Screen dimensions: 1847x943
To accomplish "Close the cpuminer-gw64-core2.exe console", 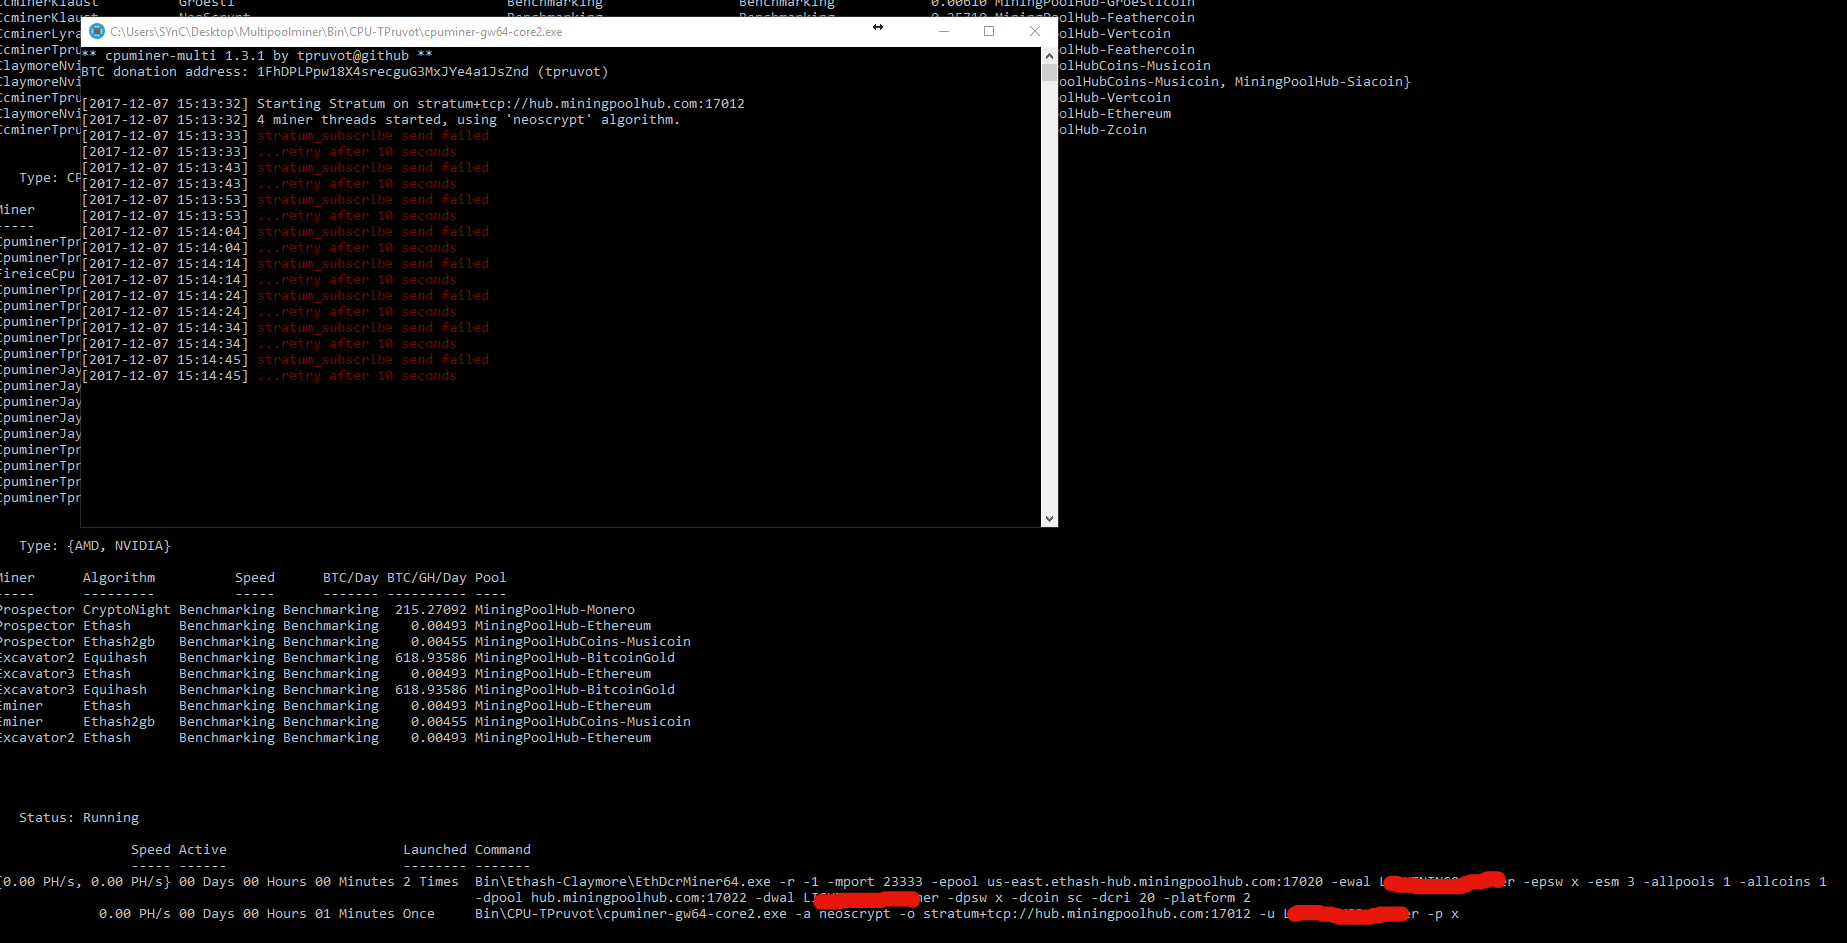I will [x=1035, y=31].
